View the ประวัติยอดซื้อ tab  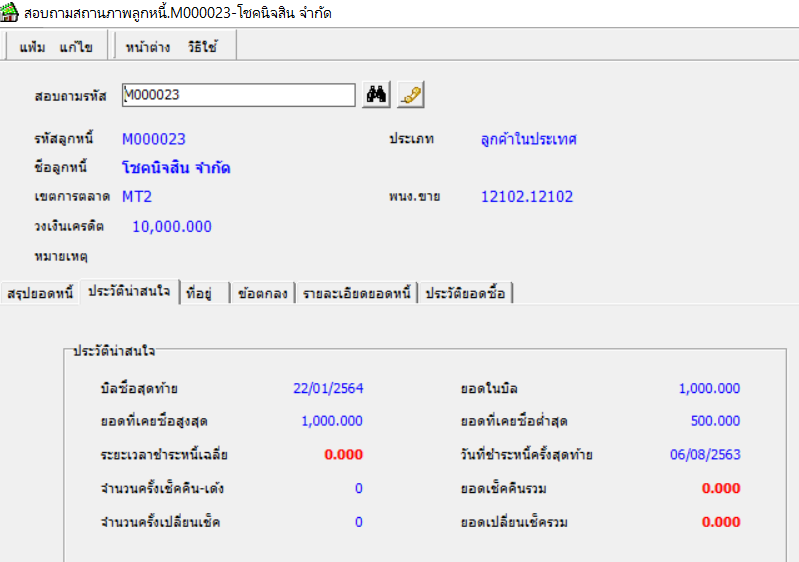467,293
